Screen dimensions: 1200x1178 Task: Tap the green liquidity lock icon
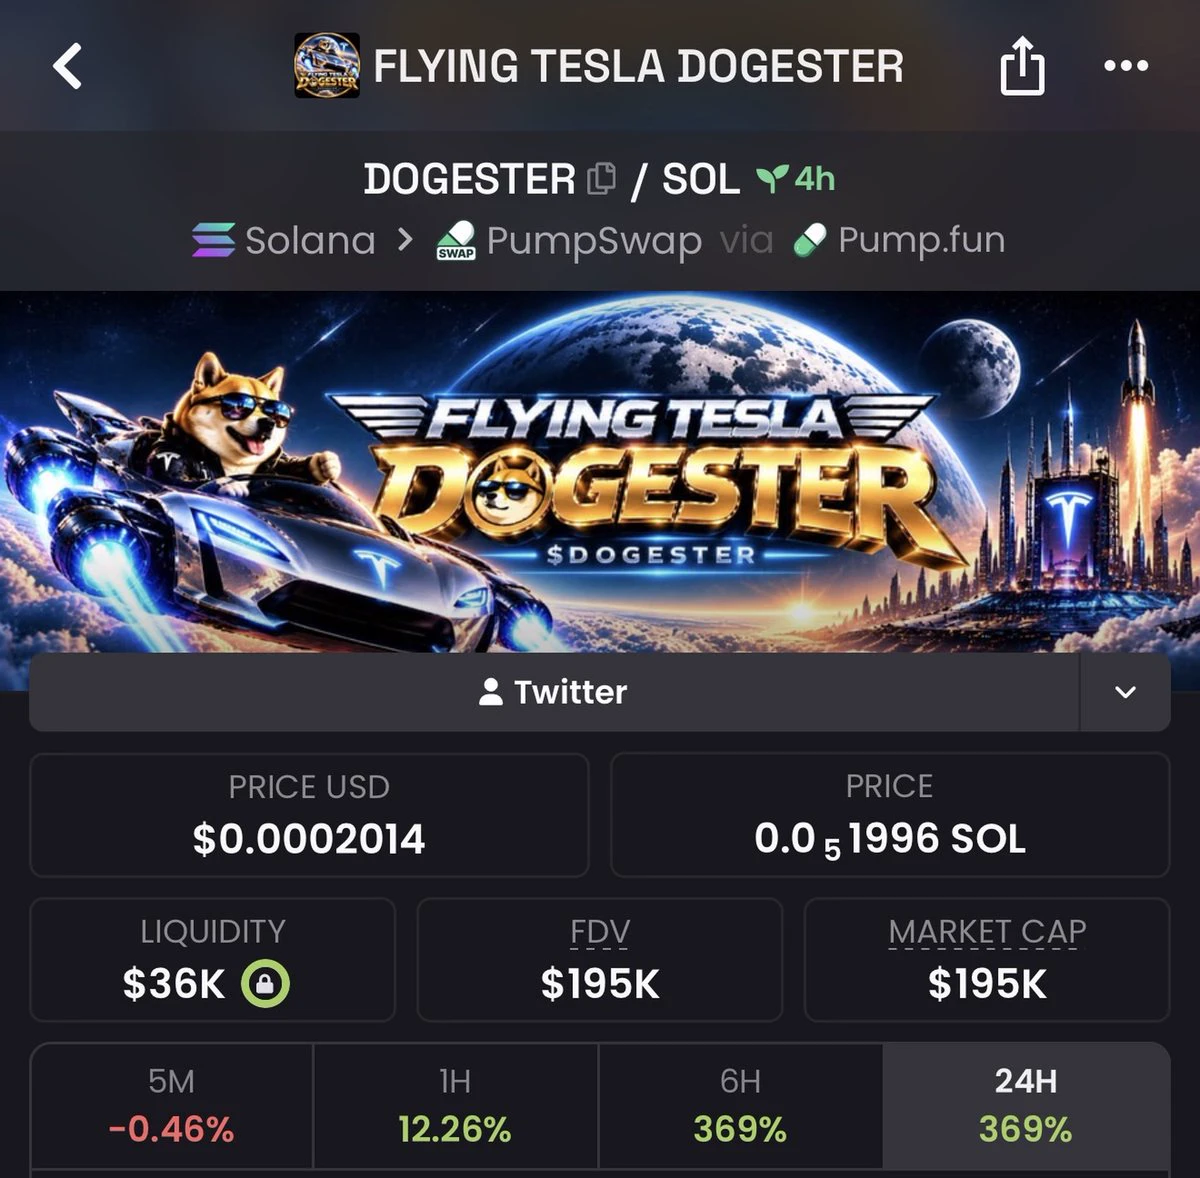[x=265, y=984]
